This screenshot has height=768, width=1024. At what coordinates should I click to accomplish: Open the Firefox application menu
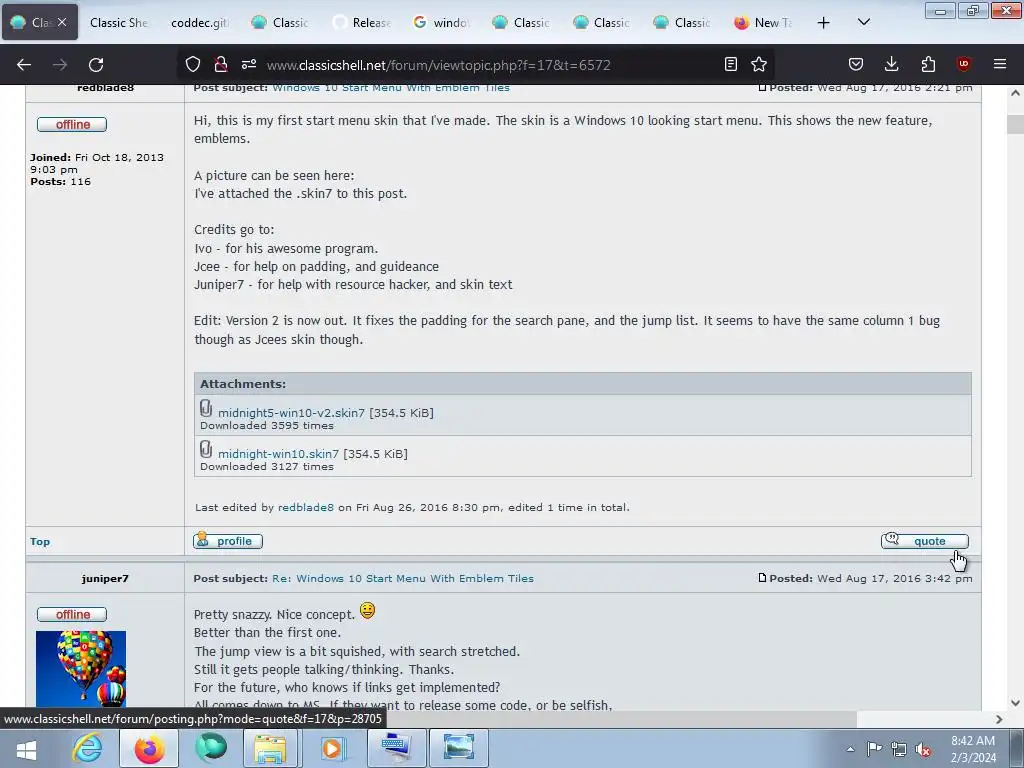pyautogui.click(x=999, y=64)
